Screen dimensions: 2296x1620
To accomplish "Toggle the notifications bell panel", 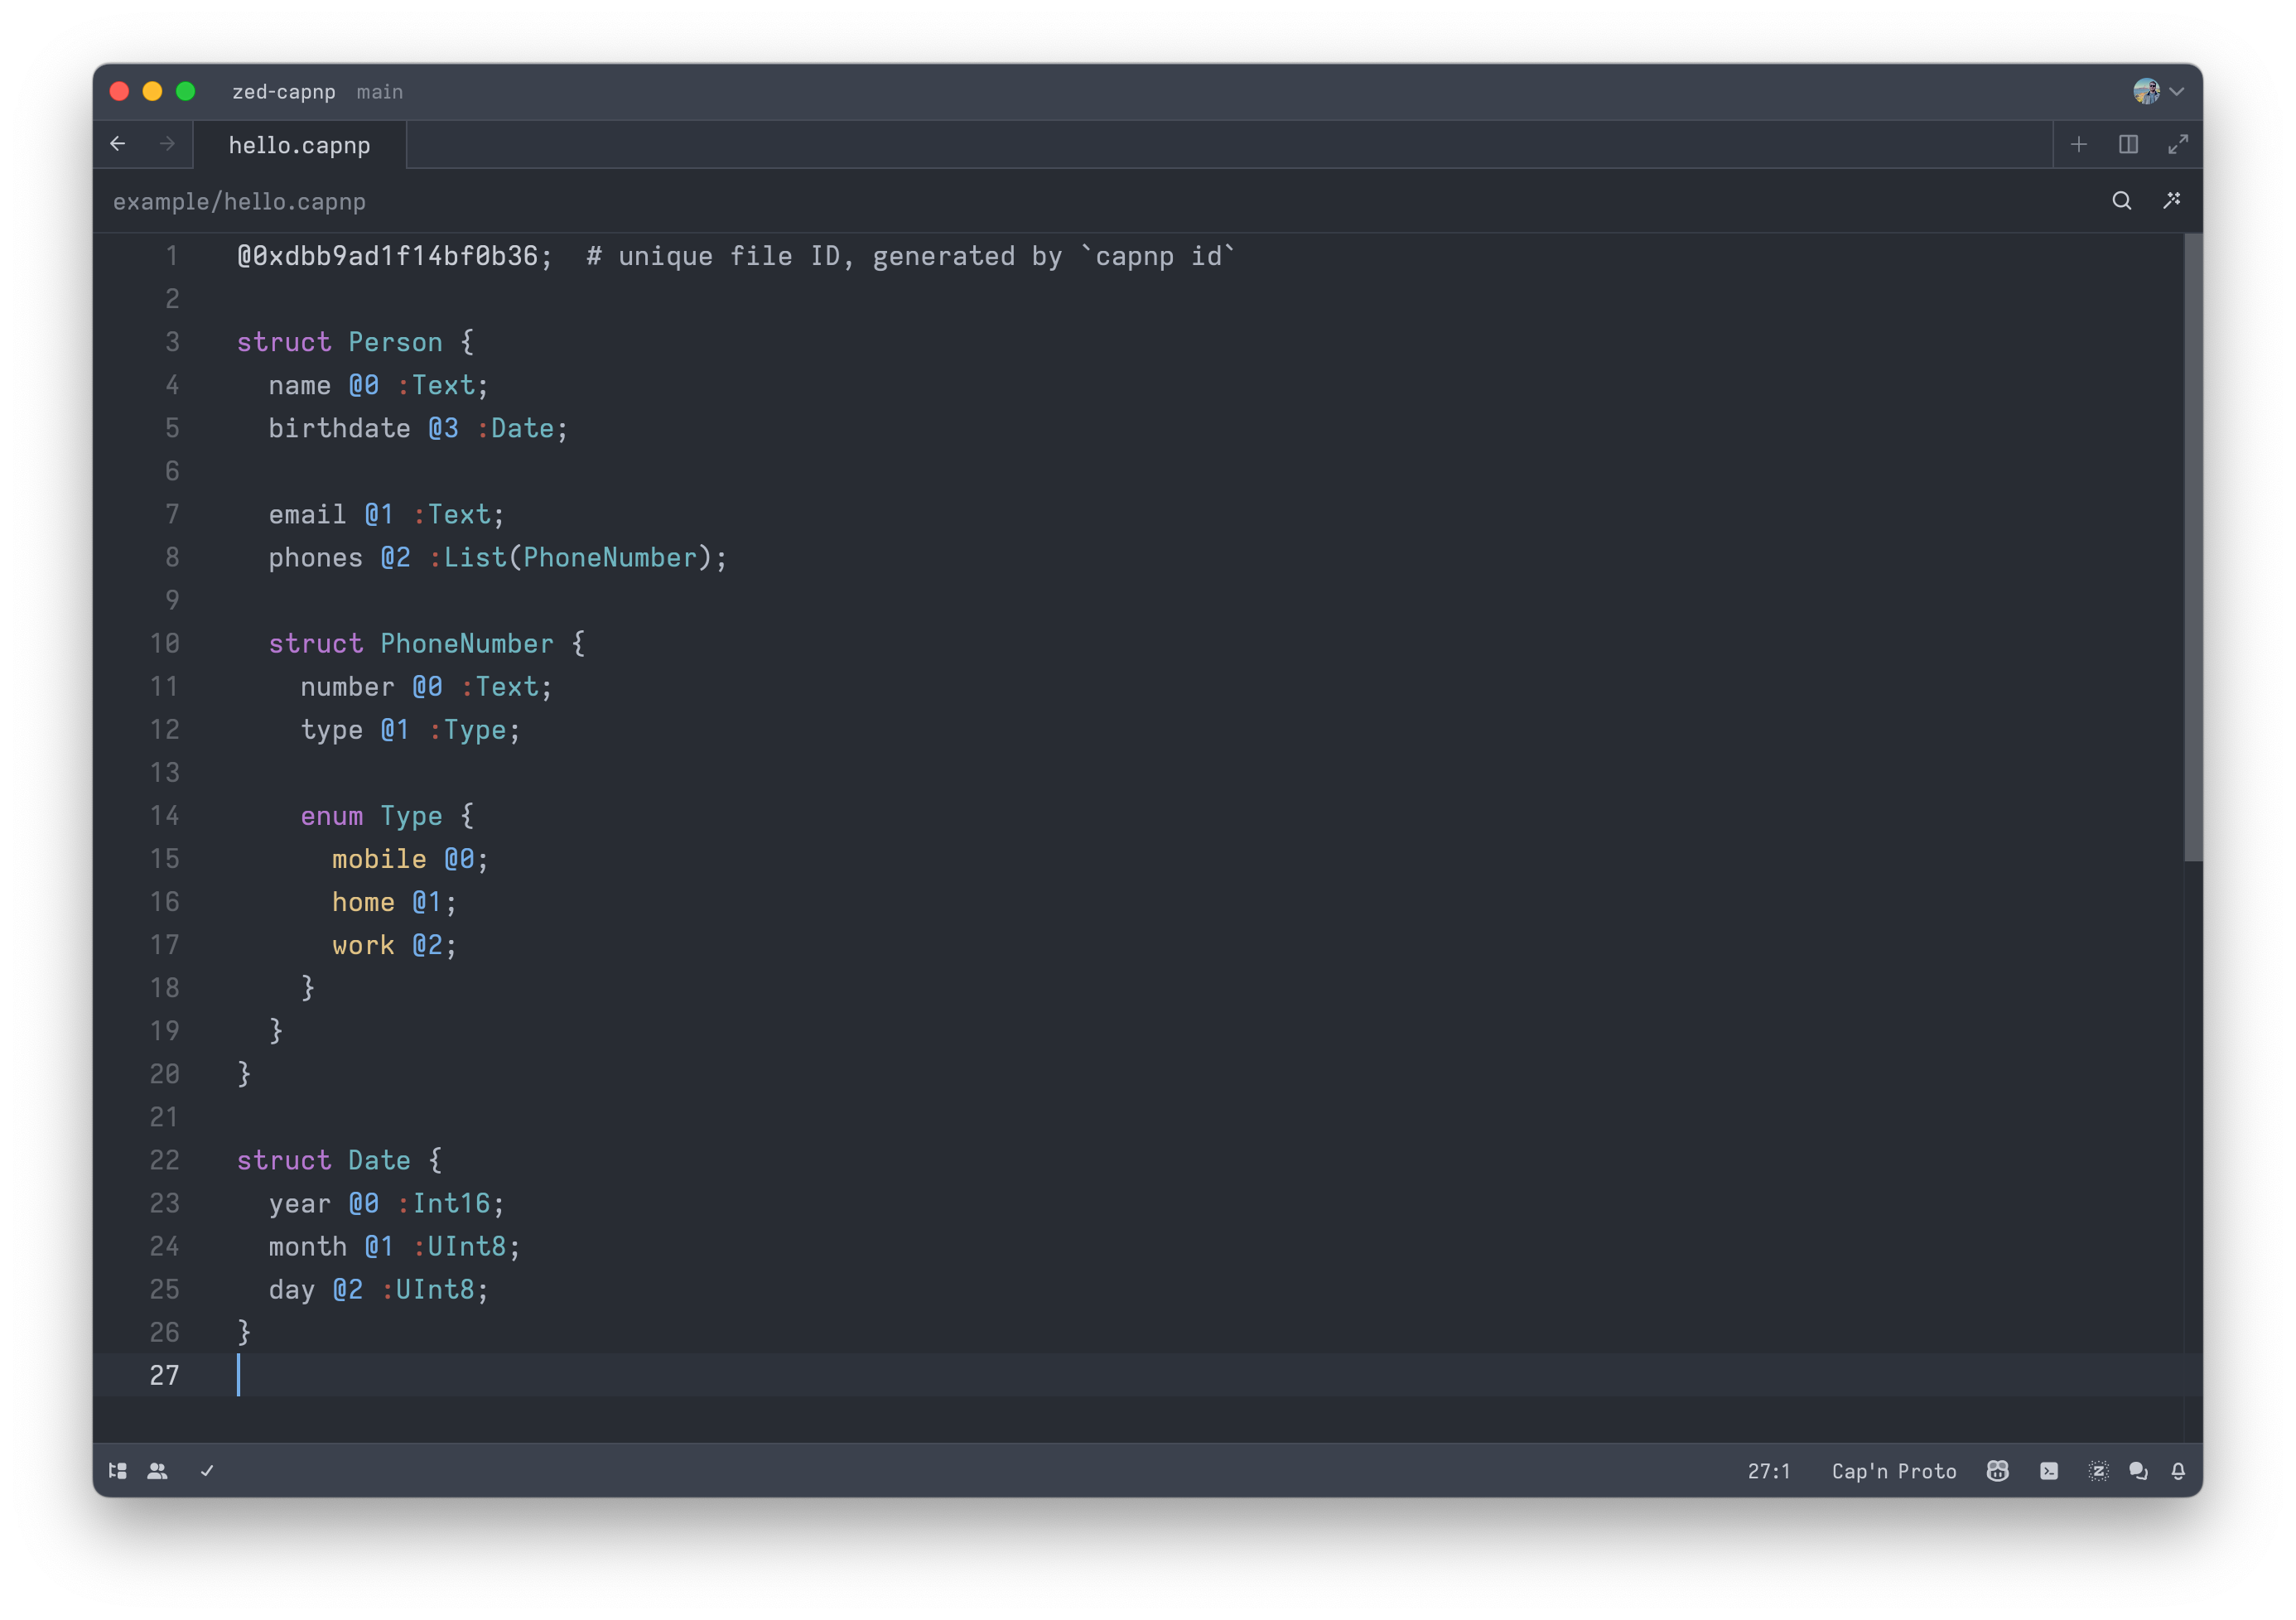I will (2178, 1471).
